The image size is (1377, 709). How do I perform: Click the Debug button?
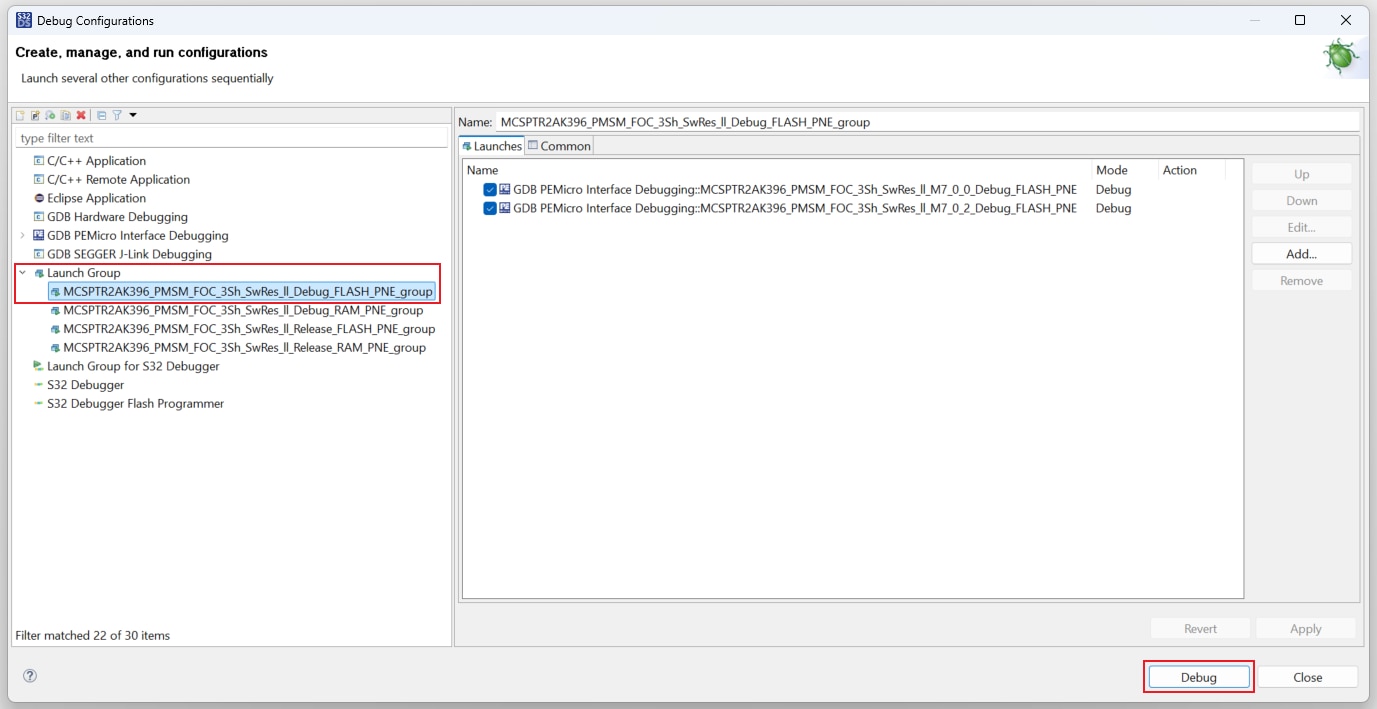point(1198,677)
